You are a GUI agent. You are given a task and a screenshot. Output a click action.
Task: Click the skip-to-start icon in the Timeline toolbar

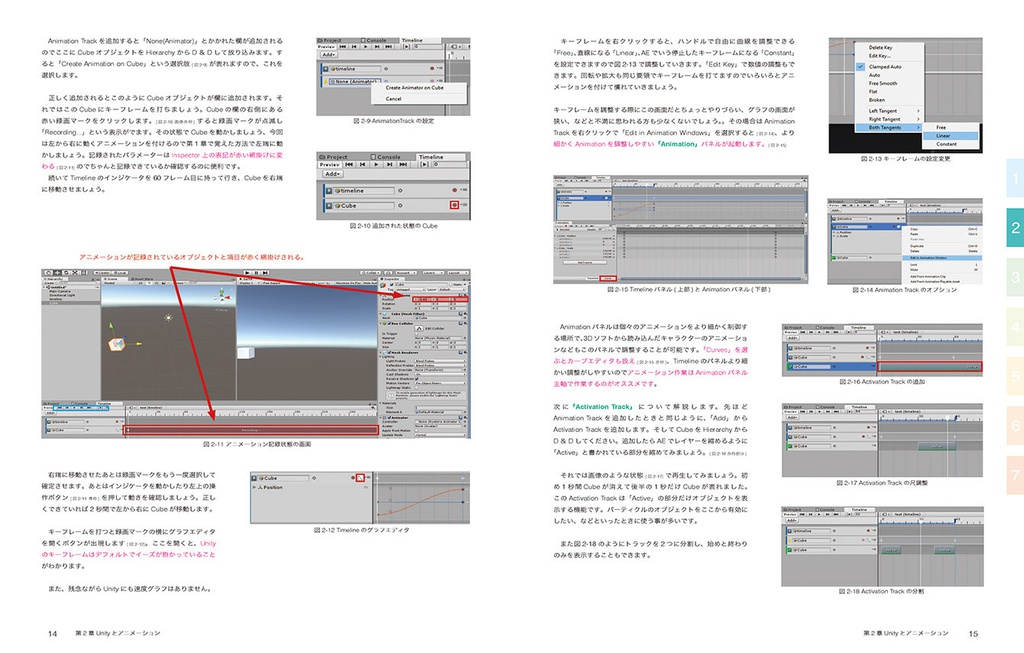click(342, 46)
